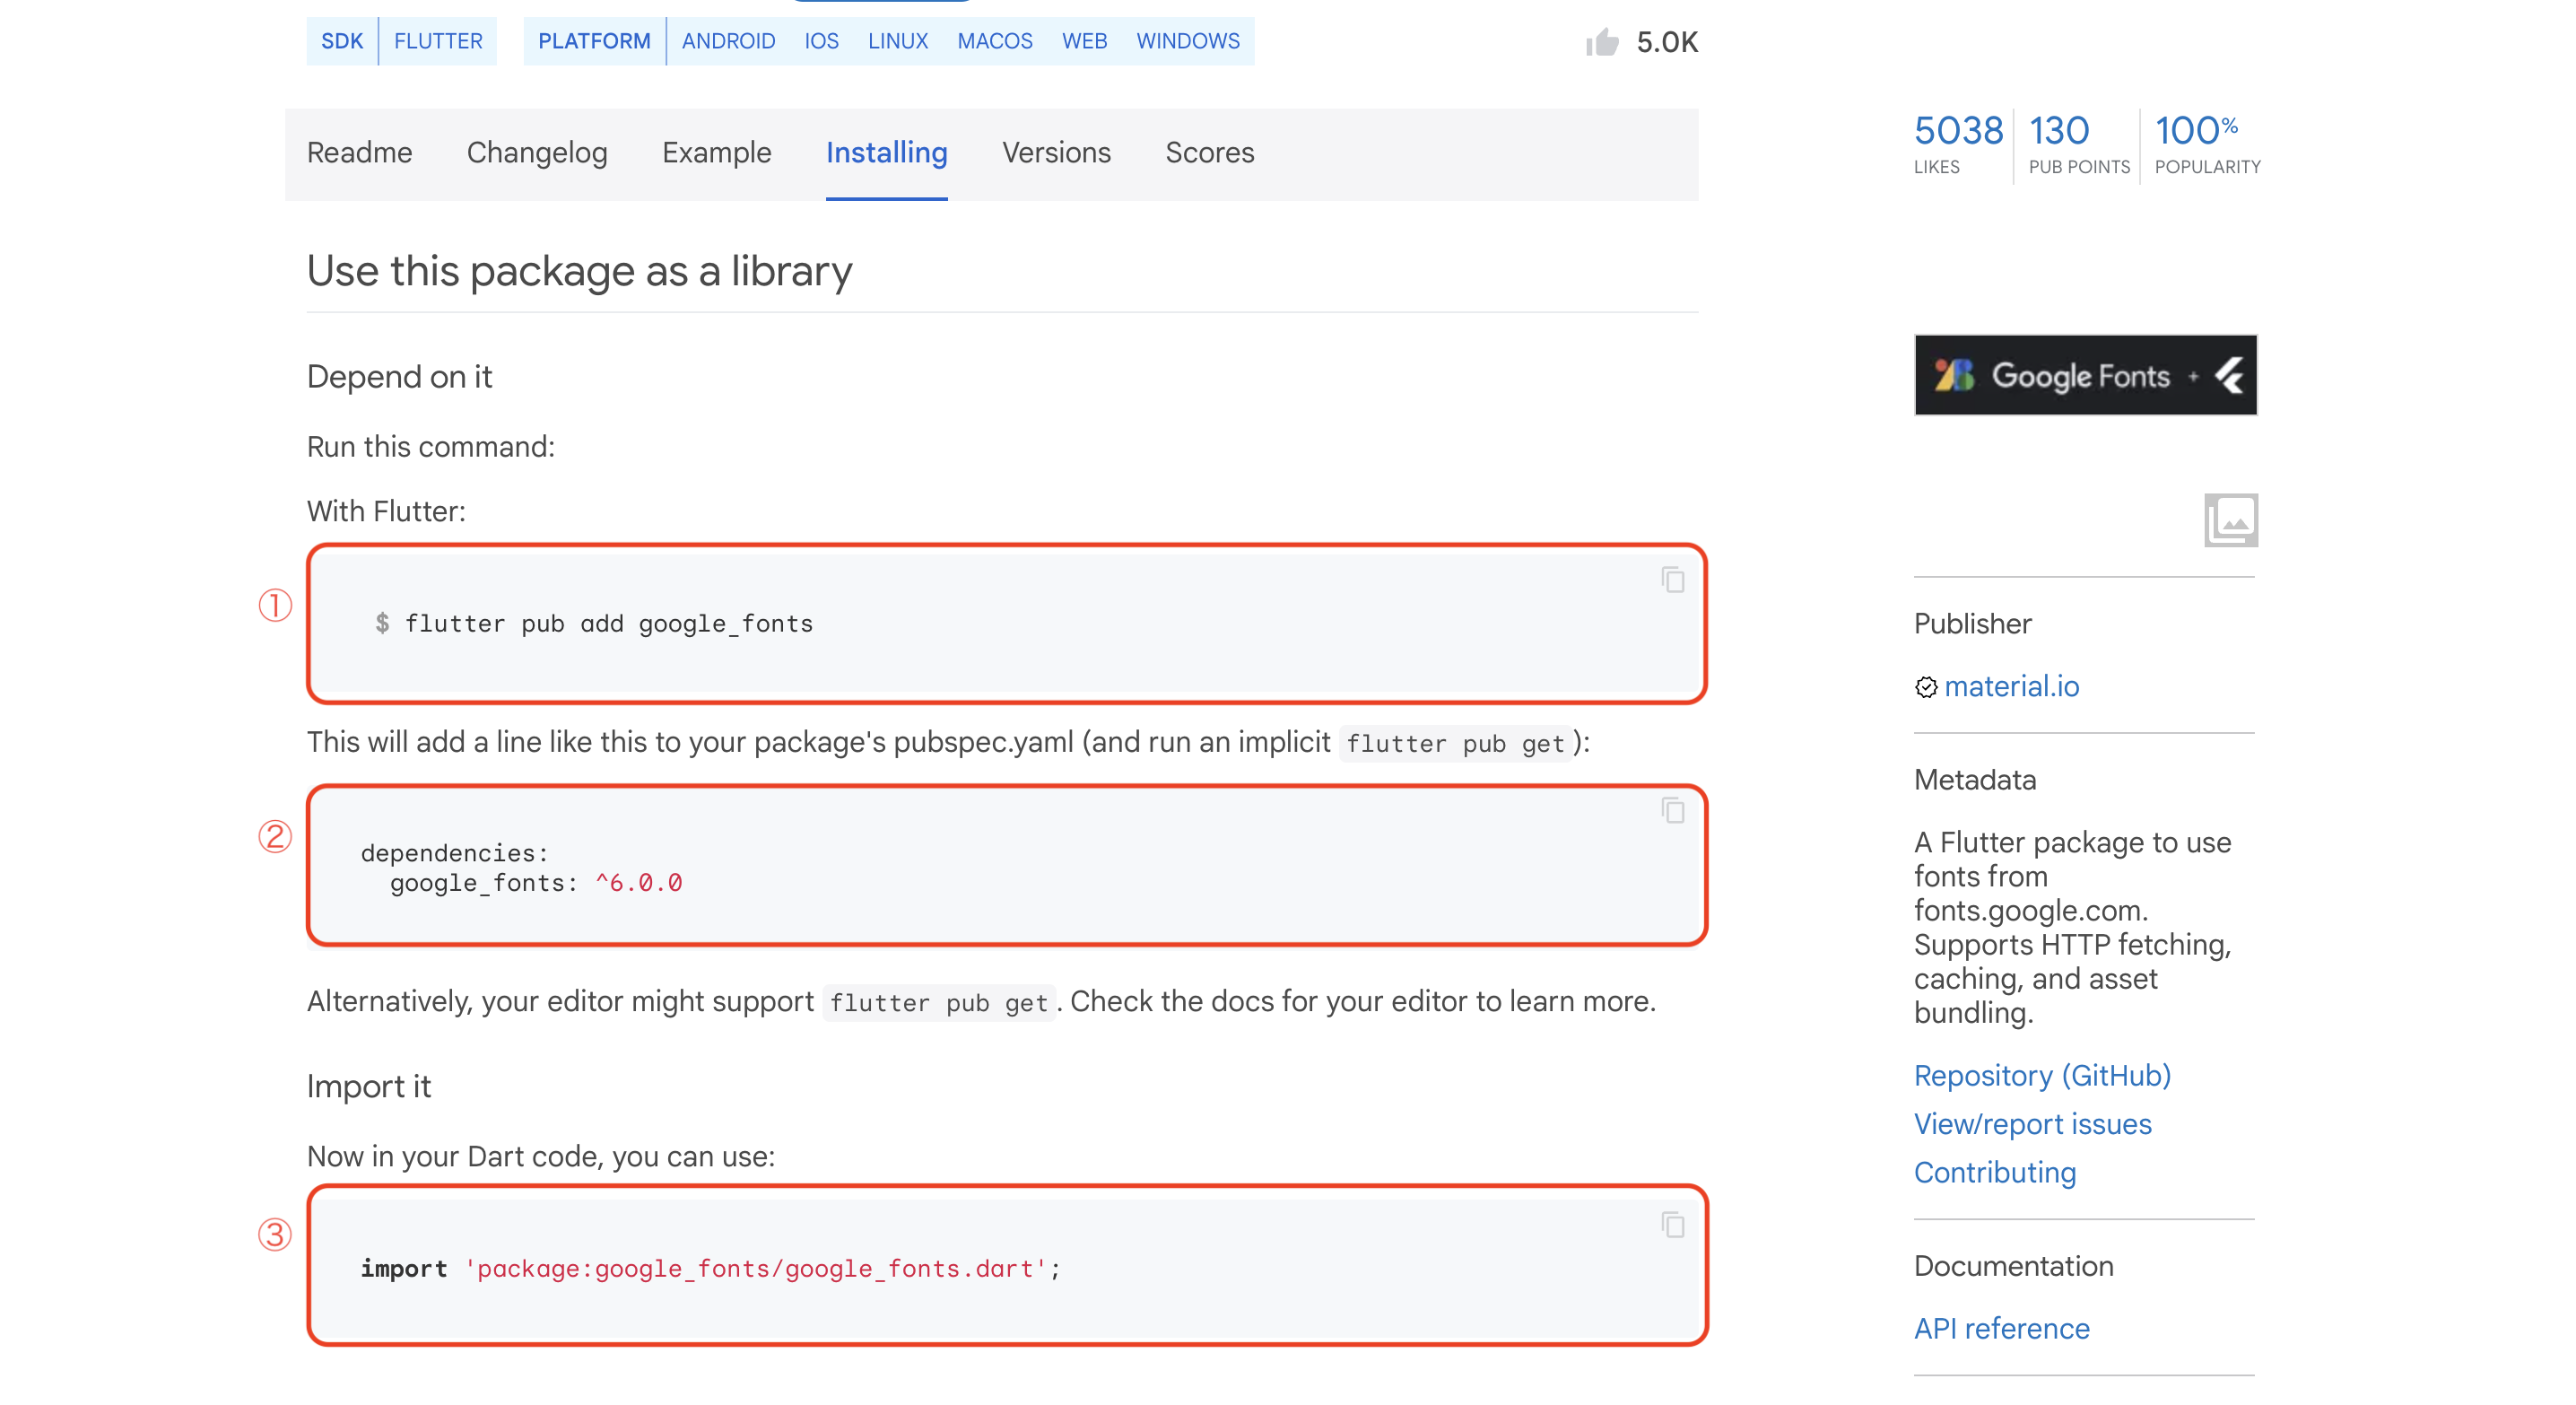Open the API reference link

(2001, 1328)
